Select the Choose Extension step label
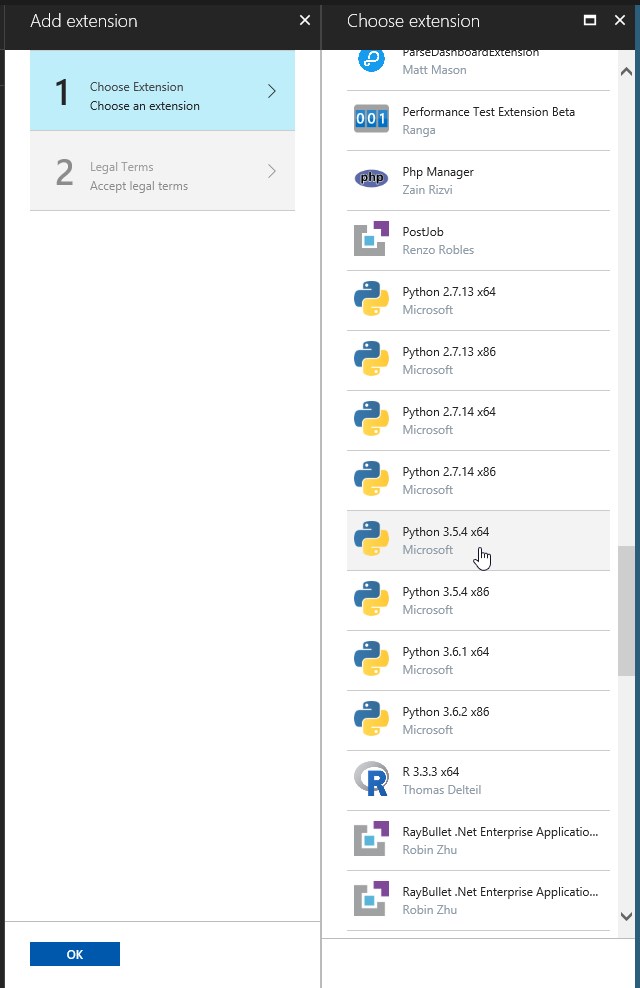 (x=137, y=86)
